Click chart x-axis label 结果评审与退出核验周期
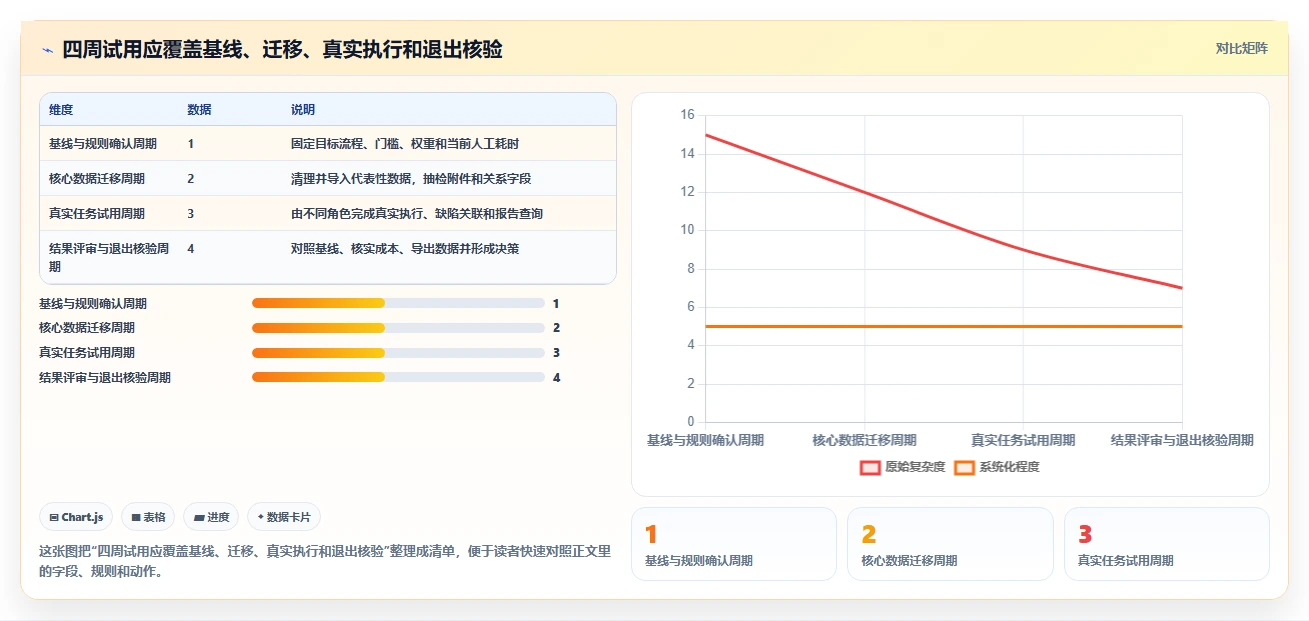 [x=1182, y=440]
